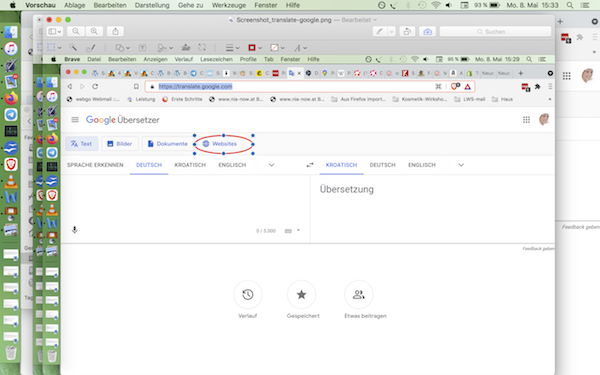Open the Wi-Fi status menu in the top bar

pos(435,5)
